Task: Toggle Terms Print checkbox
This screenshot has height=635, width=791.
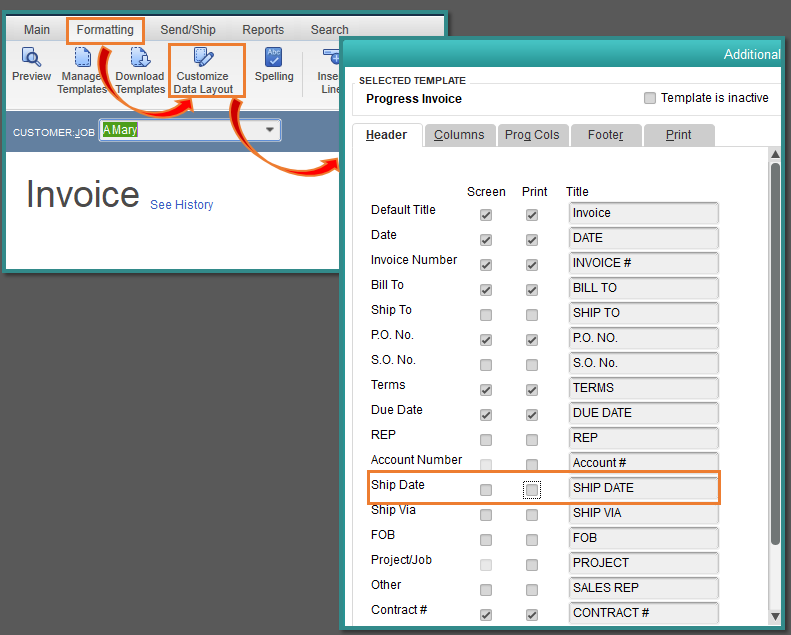Action: pyautogui.click(x=532, y=390)
